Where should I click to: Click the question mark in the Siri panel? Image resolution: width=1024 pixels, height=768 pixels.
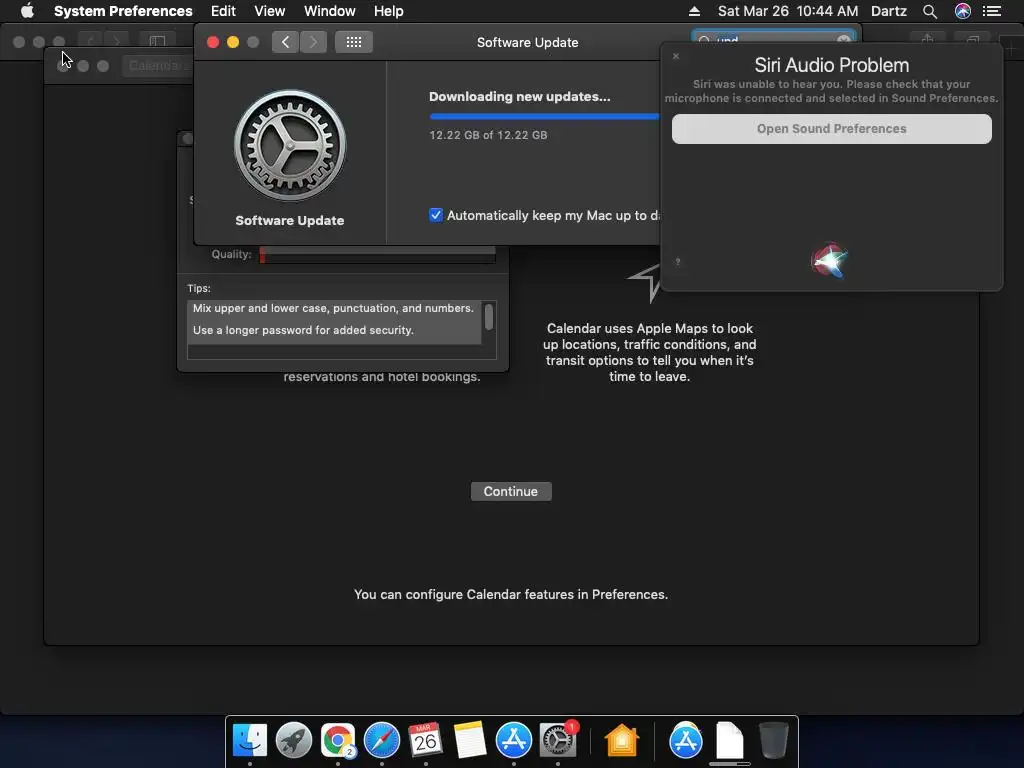click(x=678, y=262)
